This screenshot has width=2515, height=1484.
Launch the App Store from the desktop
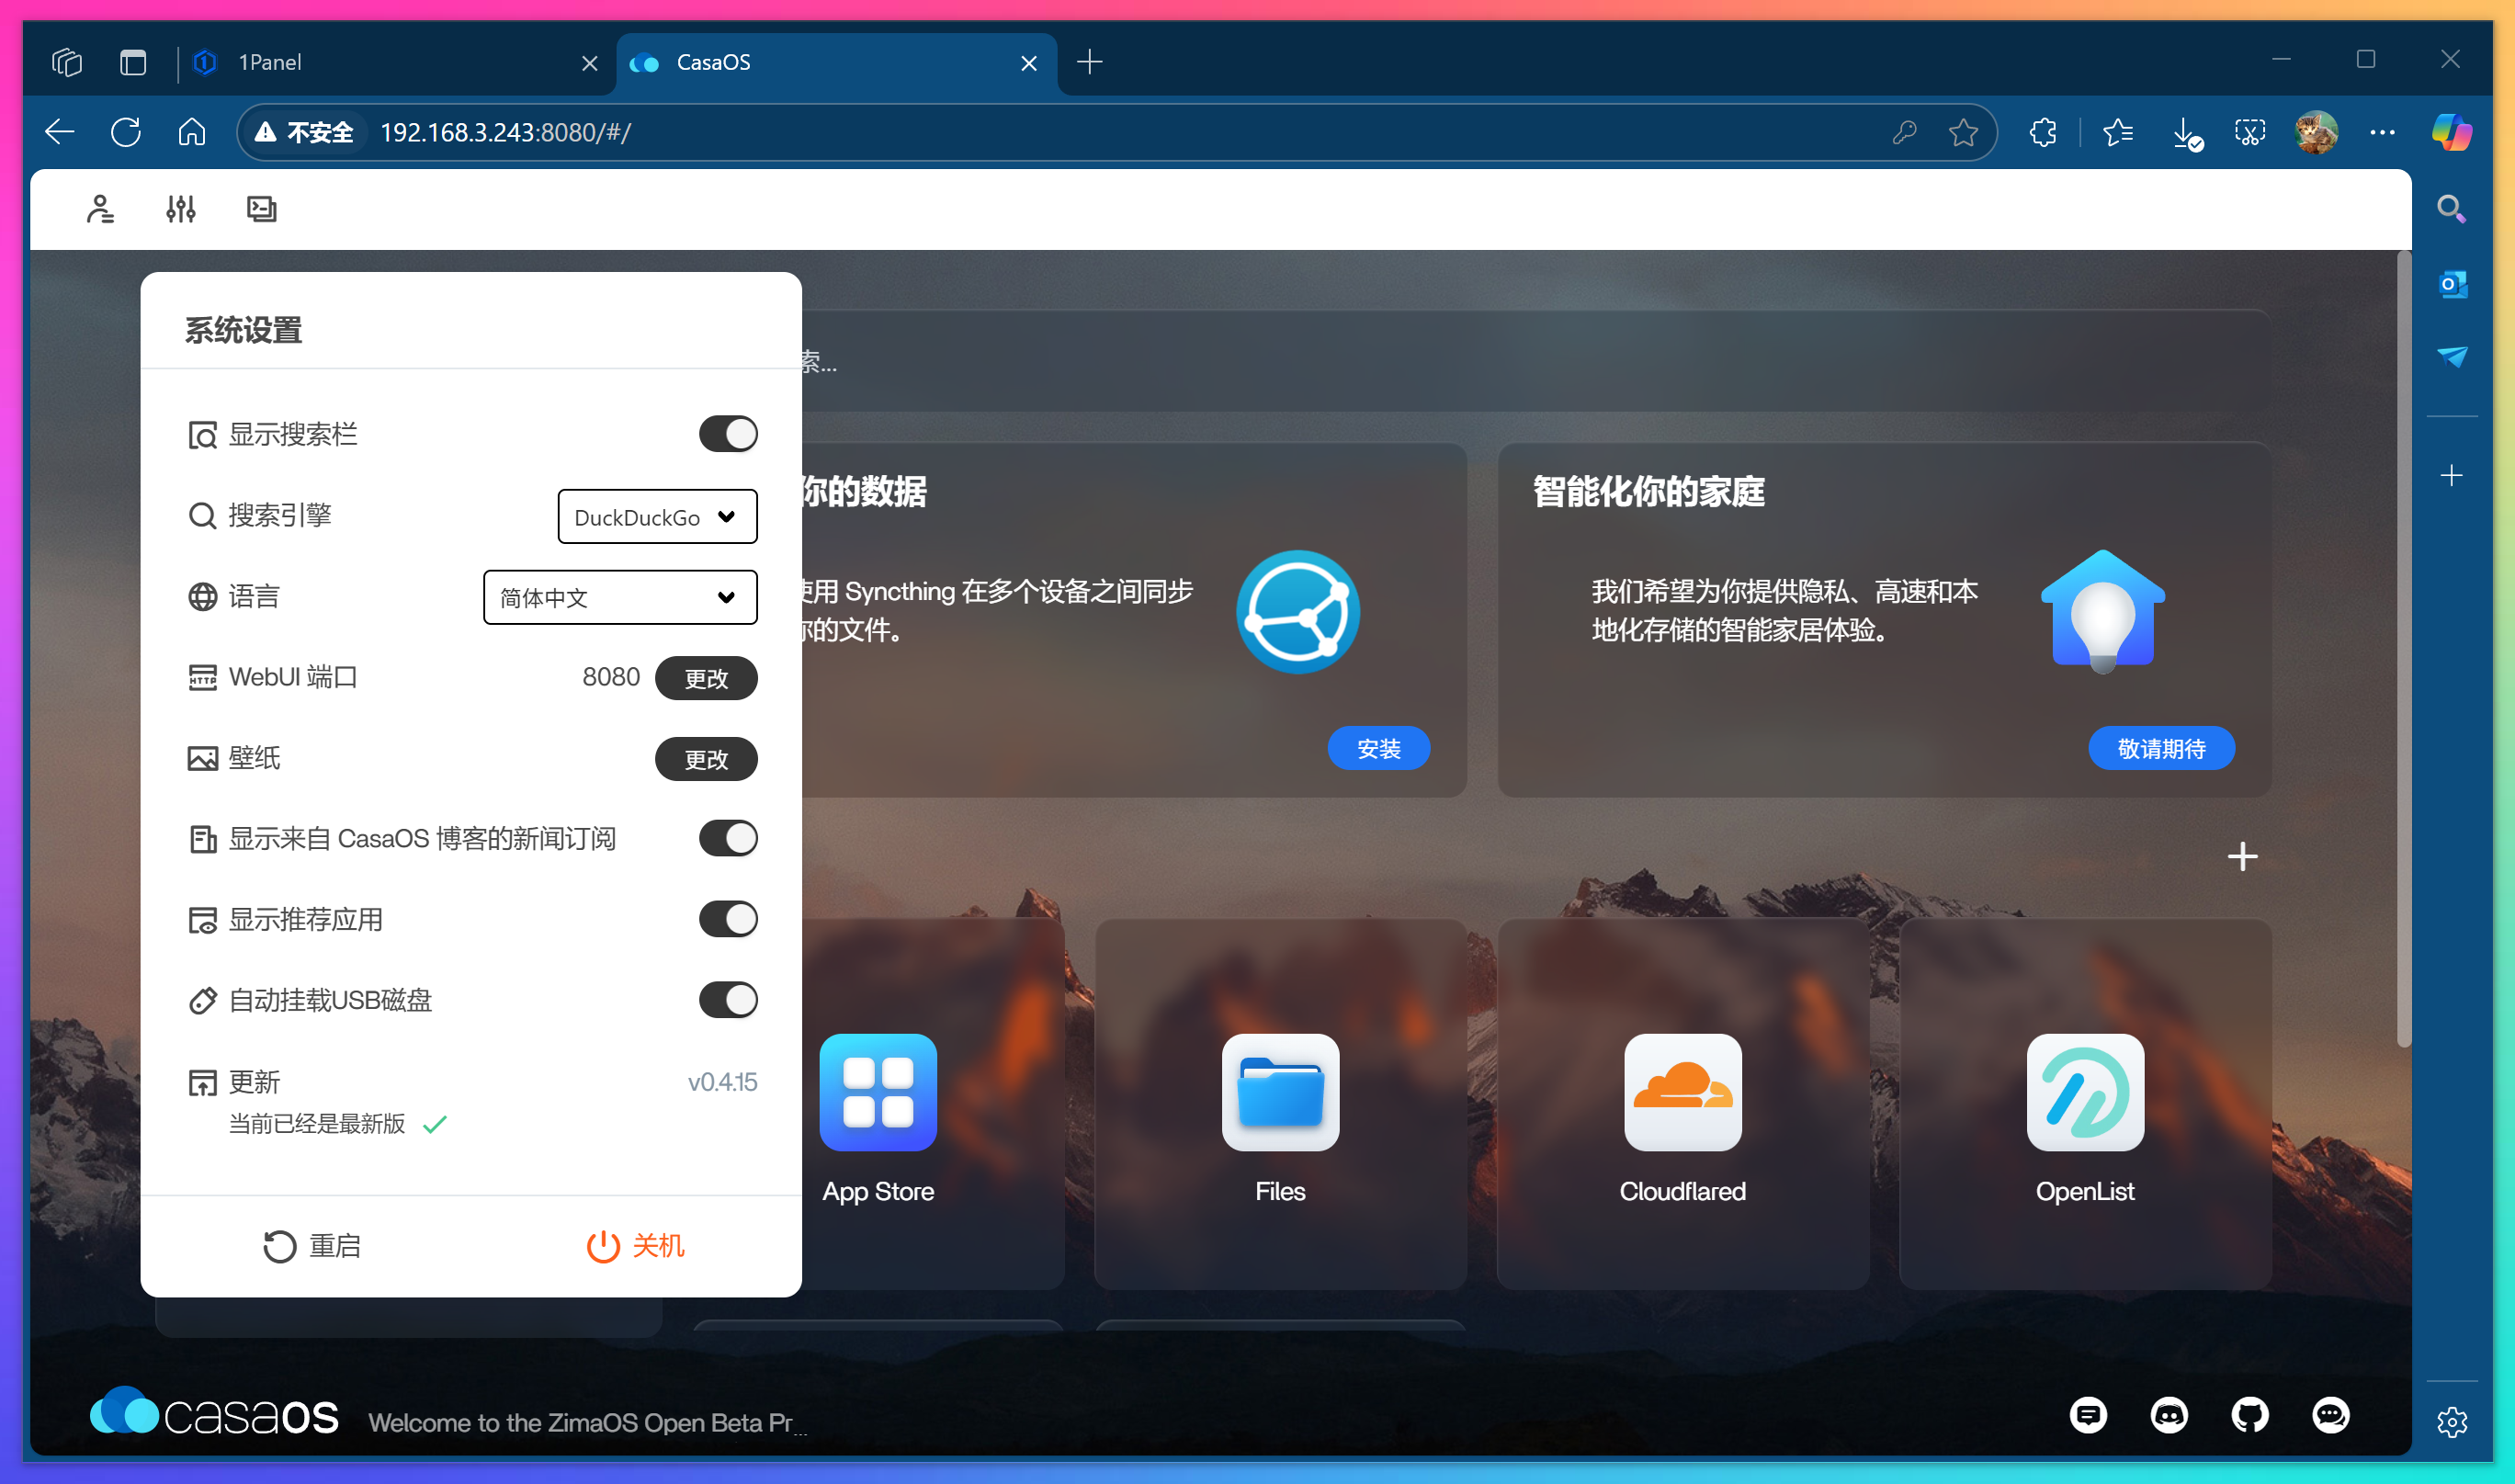pyautogui.click(x=878, y=1093)
